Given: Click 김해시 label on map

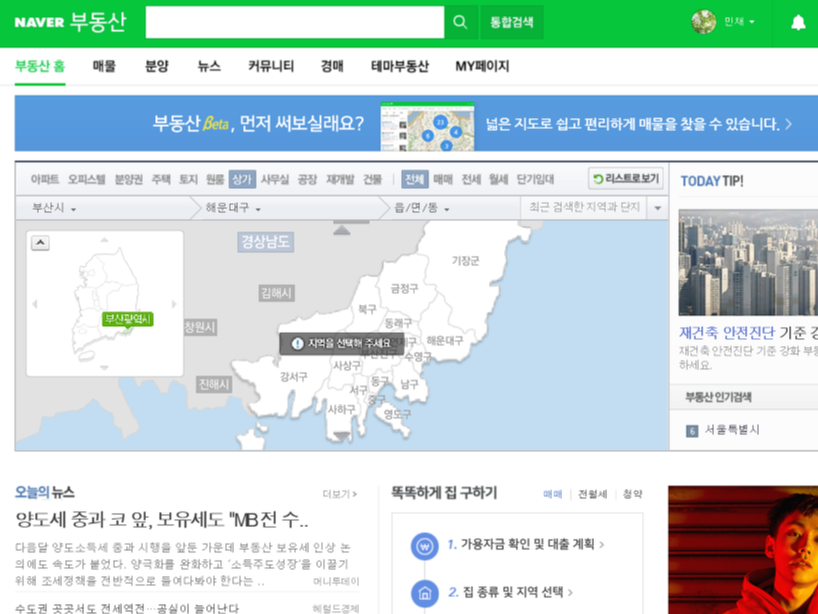Looking at the screenshot, I should coord(276,293).
